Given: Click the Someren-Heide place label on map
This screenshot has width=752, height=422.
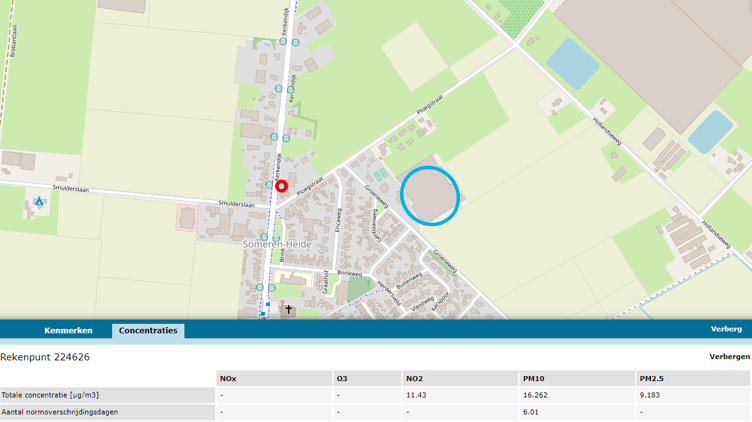Looking at the screenshot, I should 277,245.
